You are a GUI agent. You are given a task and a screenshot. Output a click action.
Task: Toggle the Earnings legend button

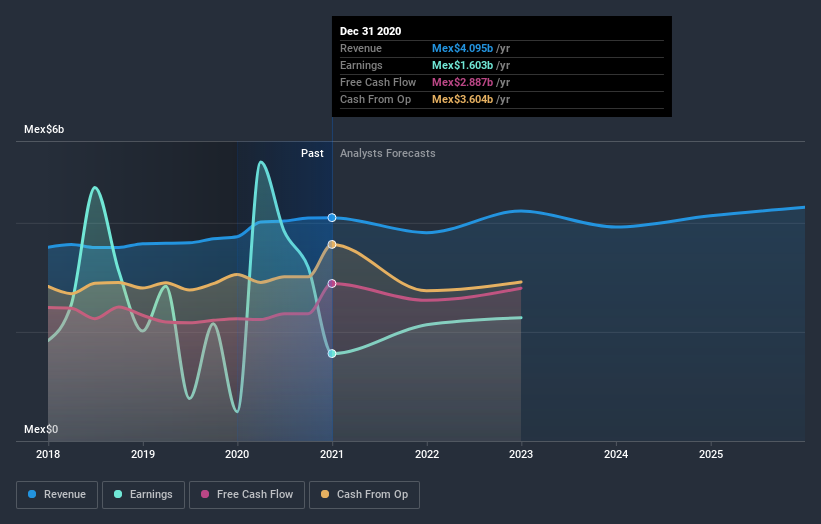143,495
